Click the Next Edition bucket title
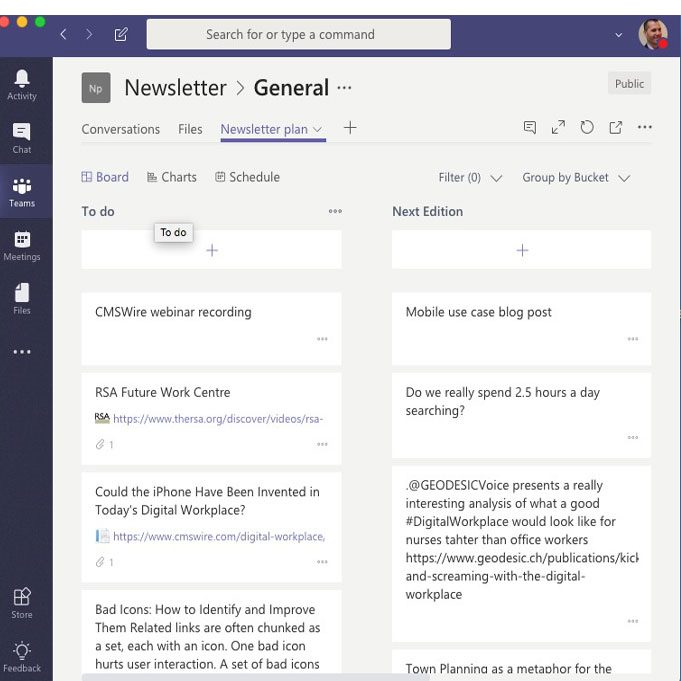 (428, 212)
